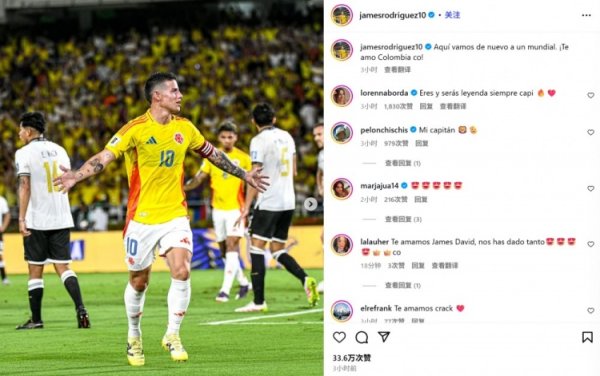Open the jamesrodriguez10 header profile picture

pyautogui.click(x=342, y=15)
